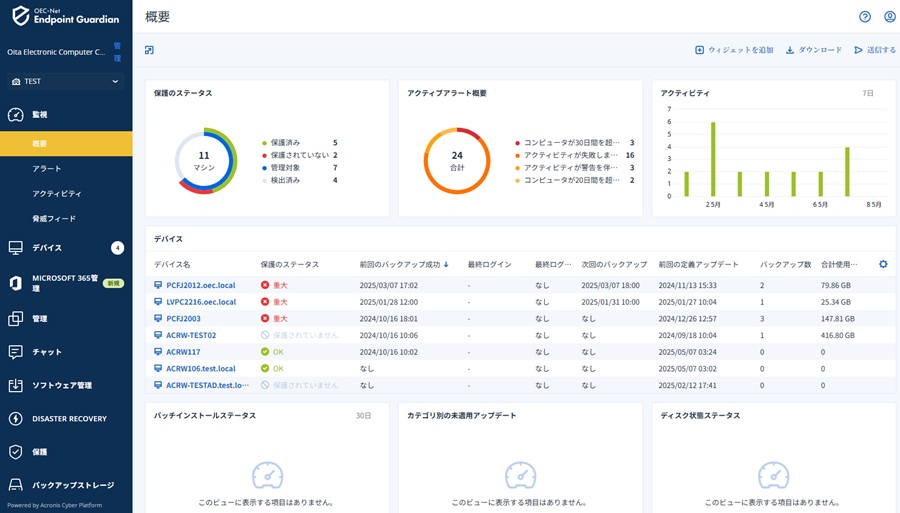Click the 79.86 GB usage cell
This screenshot has height=513, width=900.
tap(836, 285)
